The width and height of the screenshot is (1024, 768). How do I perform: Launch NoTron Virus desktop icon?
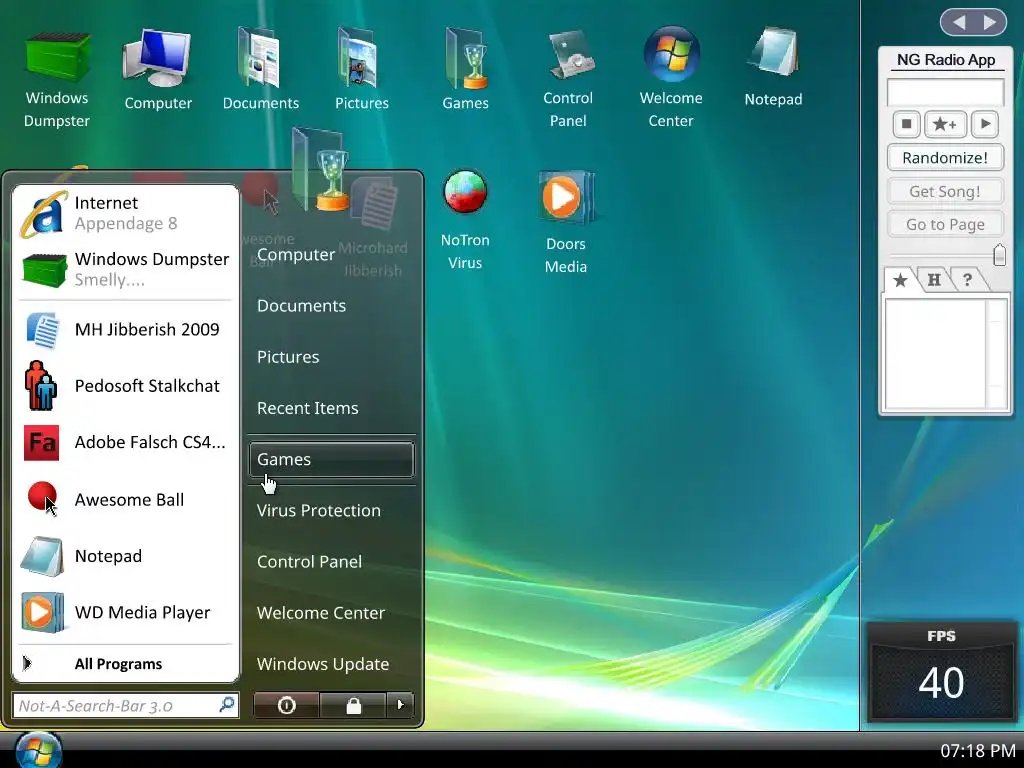tap(464, 220)
